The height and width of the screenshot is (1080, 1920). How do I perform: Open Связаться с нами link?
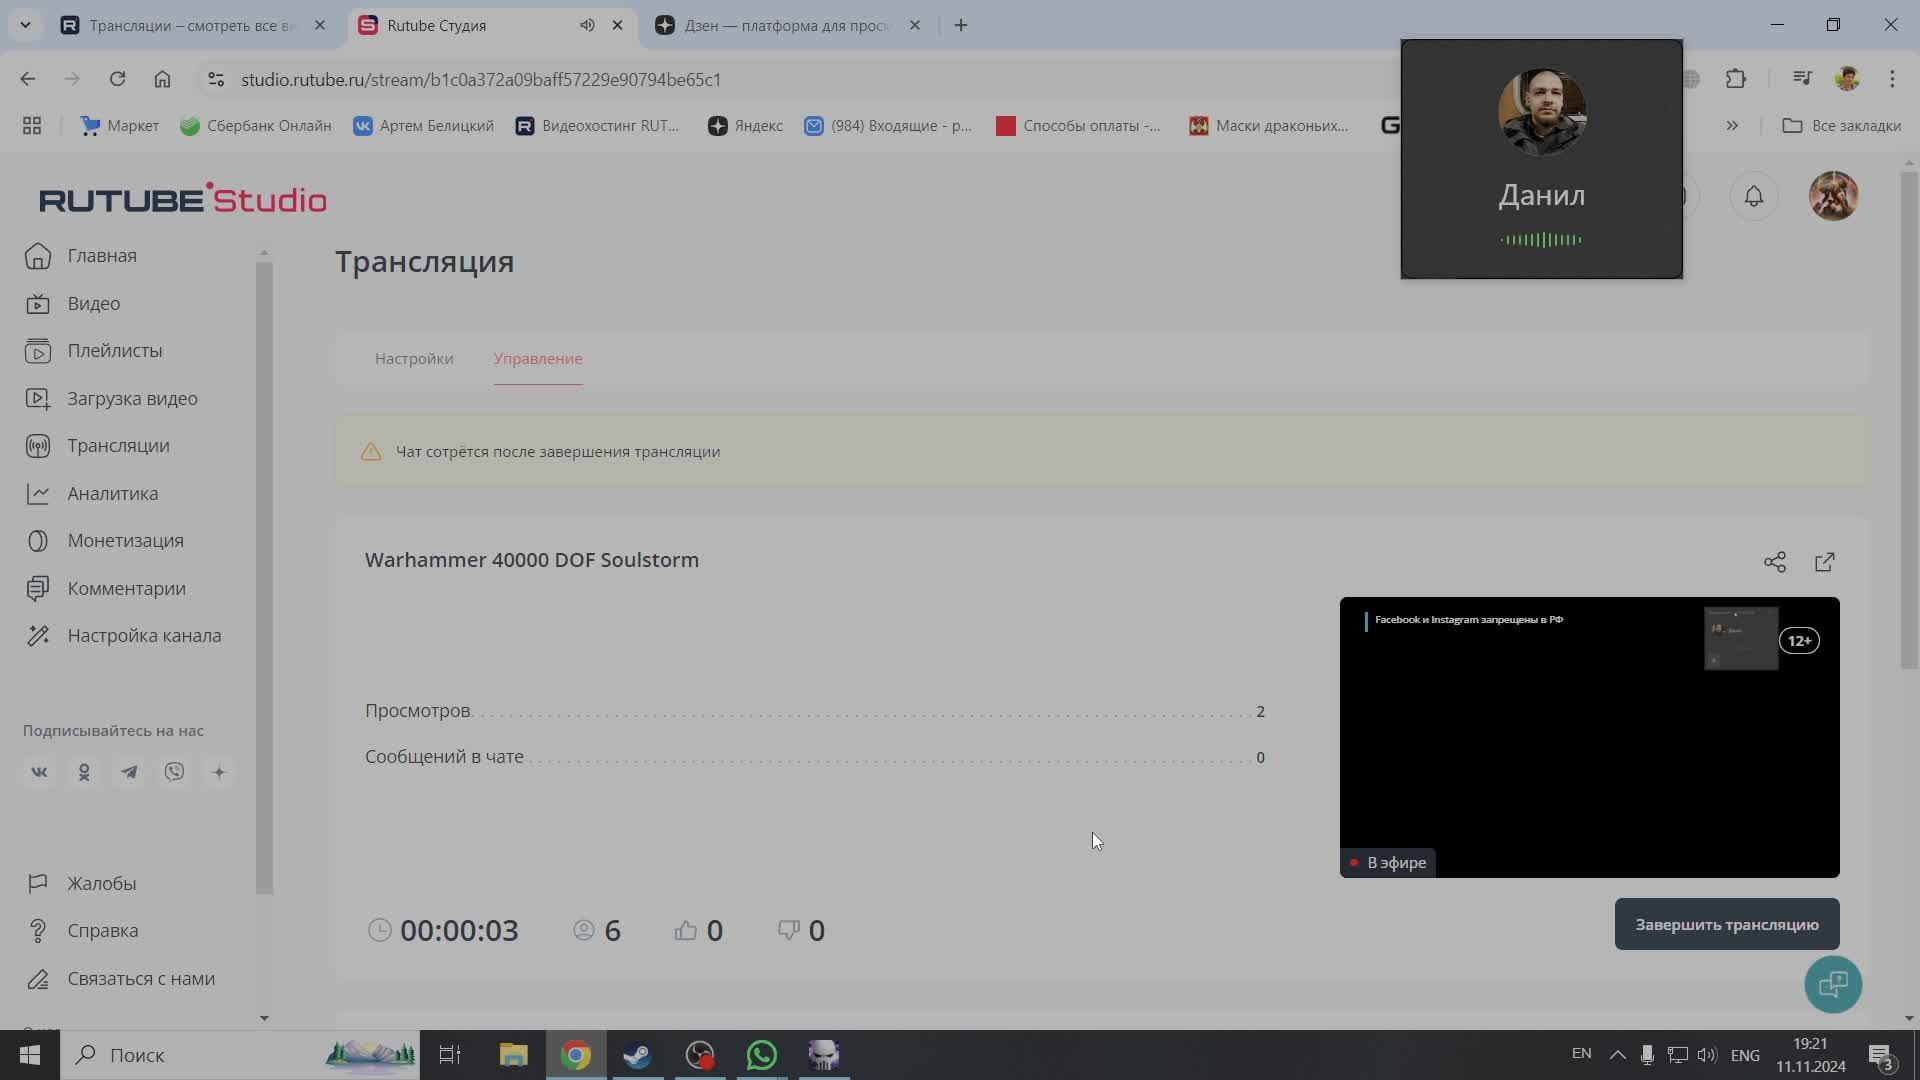coord(140,979)
